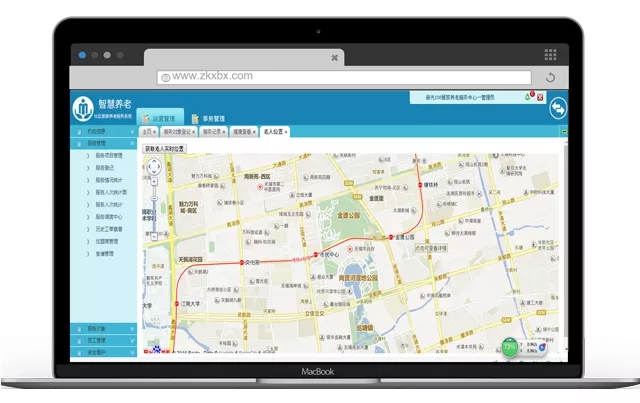This screenshot has width=640, height=403.
Task: Open the browser apps grid icon
Action: click(x=549, y=53)
